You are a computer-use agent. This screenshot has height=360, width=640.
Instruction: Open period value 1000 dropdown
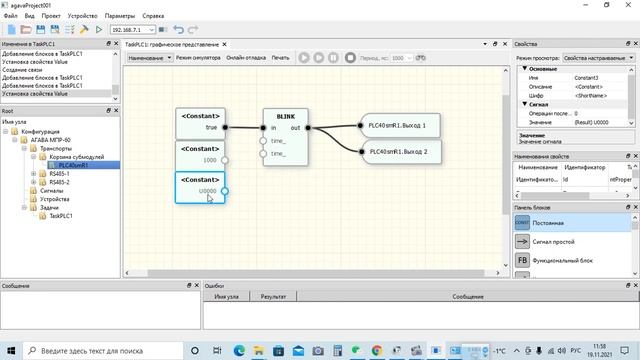(409, 58)
